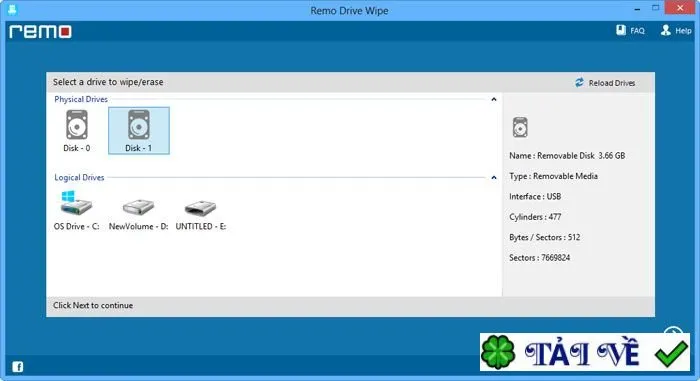Minimize the Remo Drive Wipe window
The height and width of the screenshot is (381, 700).
[x=637, y=9]
